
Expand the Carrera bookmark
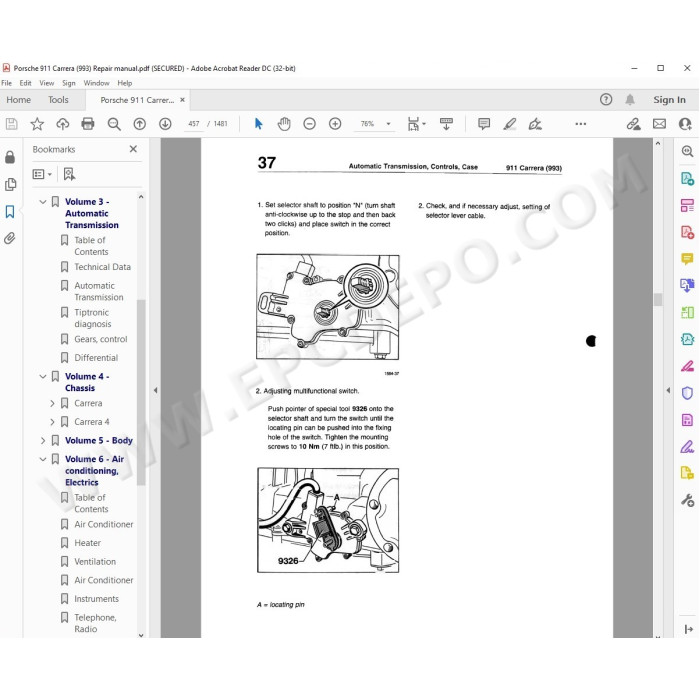52,404
